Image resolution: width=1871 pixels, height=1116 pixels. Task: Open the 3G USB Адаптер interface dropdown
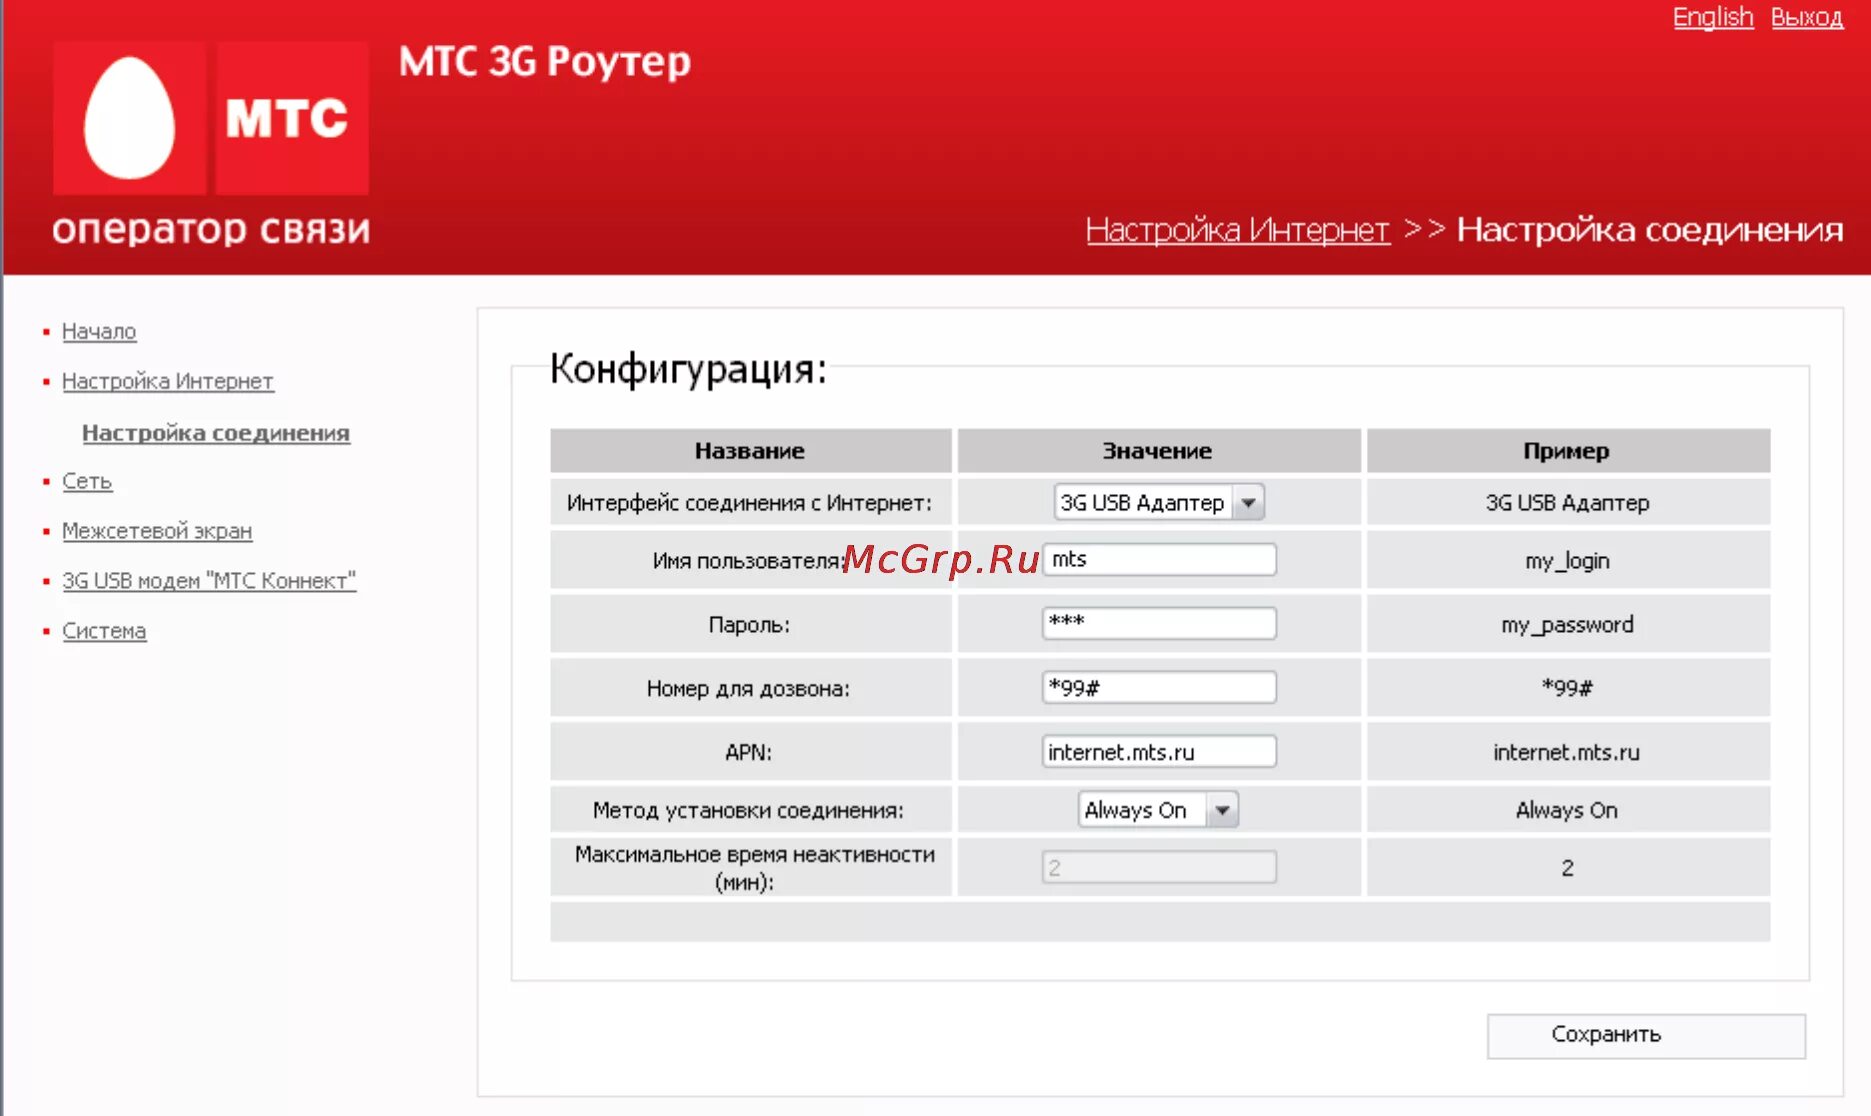pos(1159,502)
